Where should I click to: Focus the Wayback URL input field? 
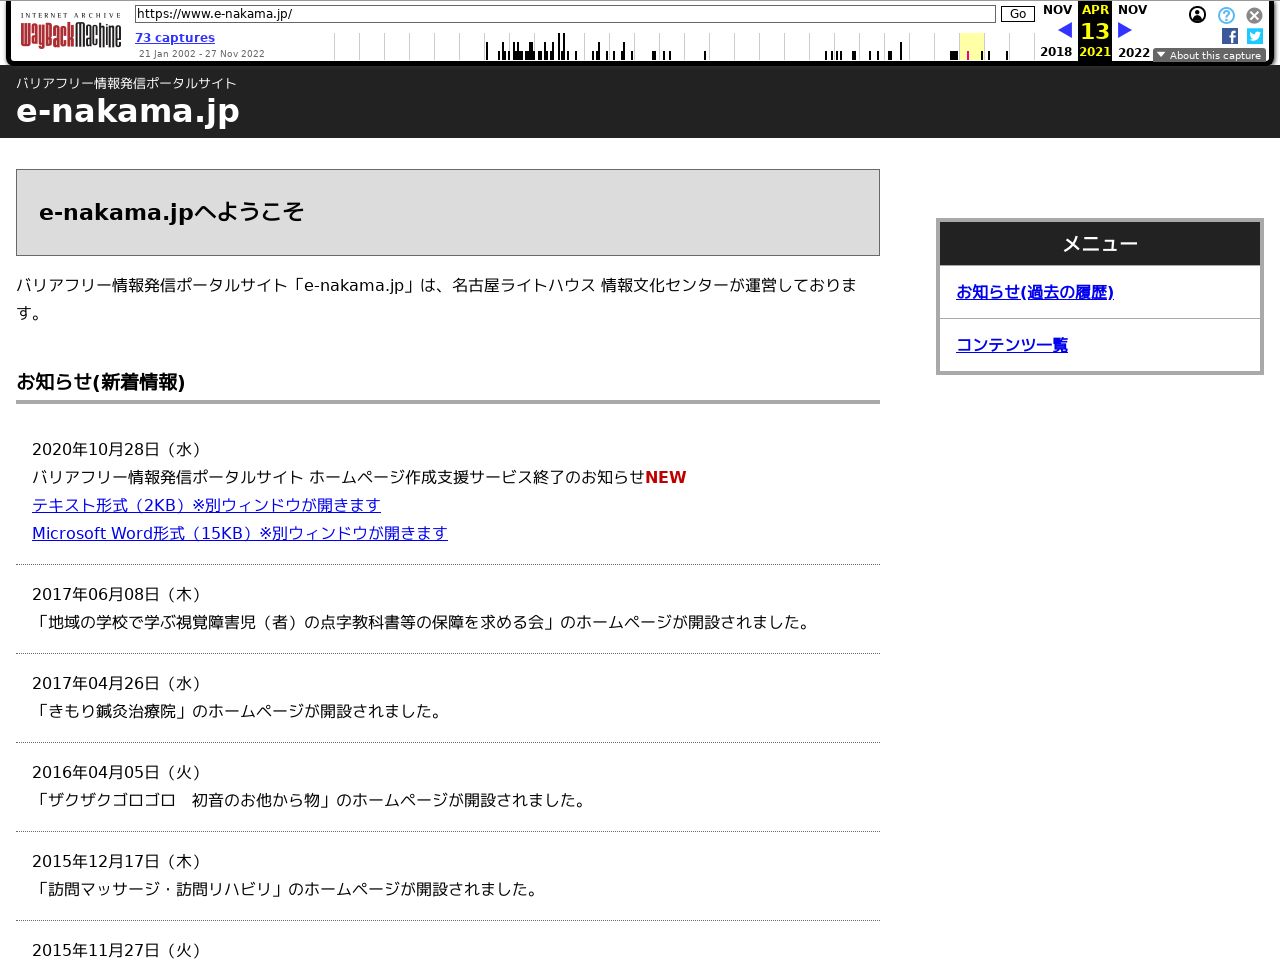pyautogui.click(x=565, y=14)
